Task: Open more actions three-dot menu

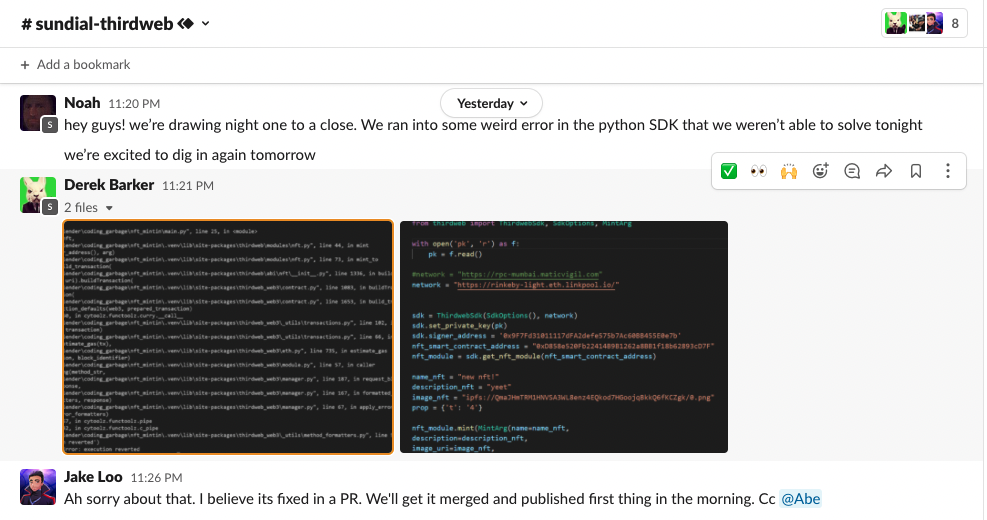Action: (x=948, y=171)
